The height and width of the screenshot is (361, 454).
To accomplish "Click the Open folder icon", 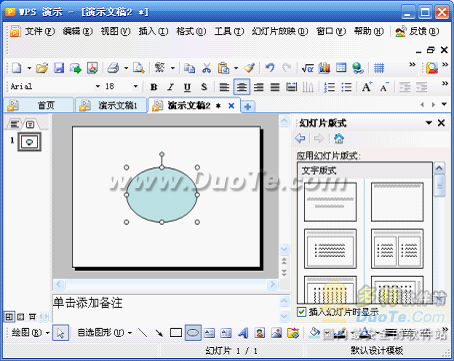I will coord(42,68).
